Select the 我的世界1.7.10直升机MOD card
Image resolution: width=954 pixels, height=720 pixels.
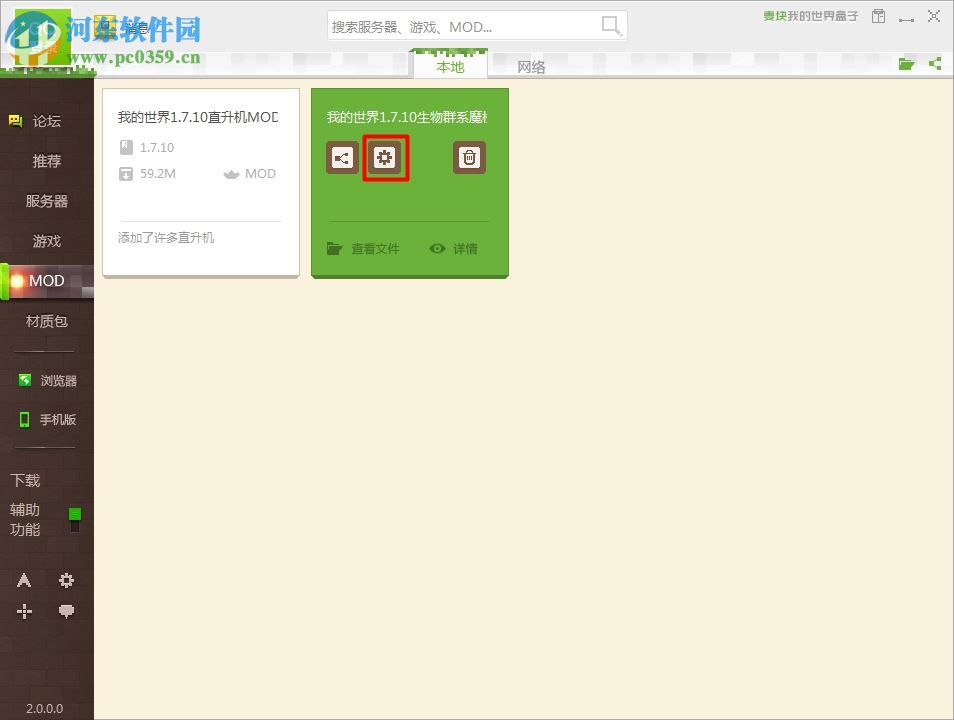click(199, 180)
